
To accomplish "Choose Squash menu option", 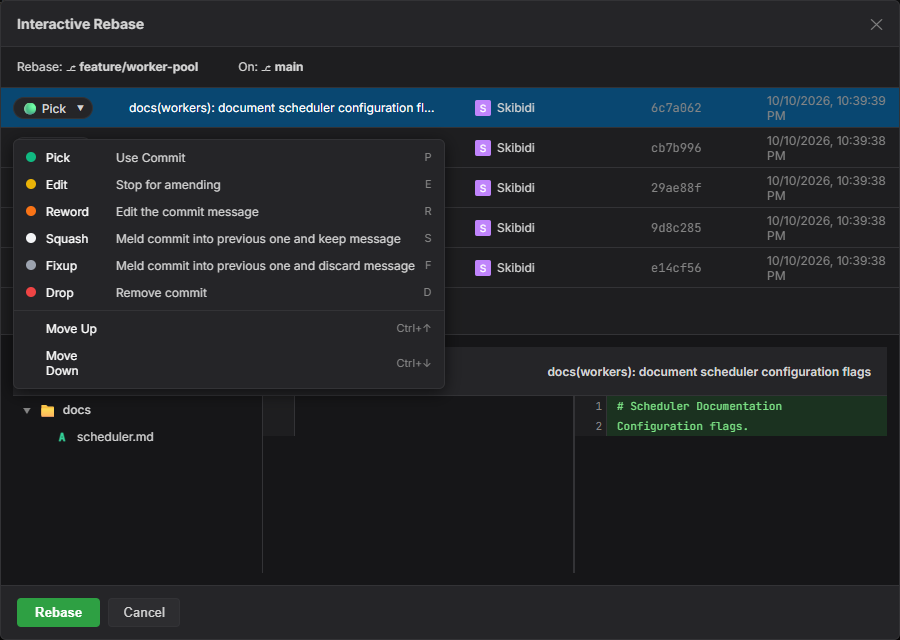I will pyautogui.click(x=228, y=239).
